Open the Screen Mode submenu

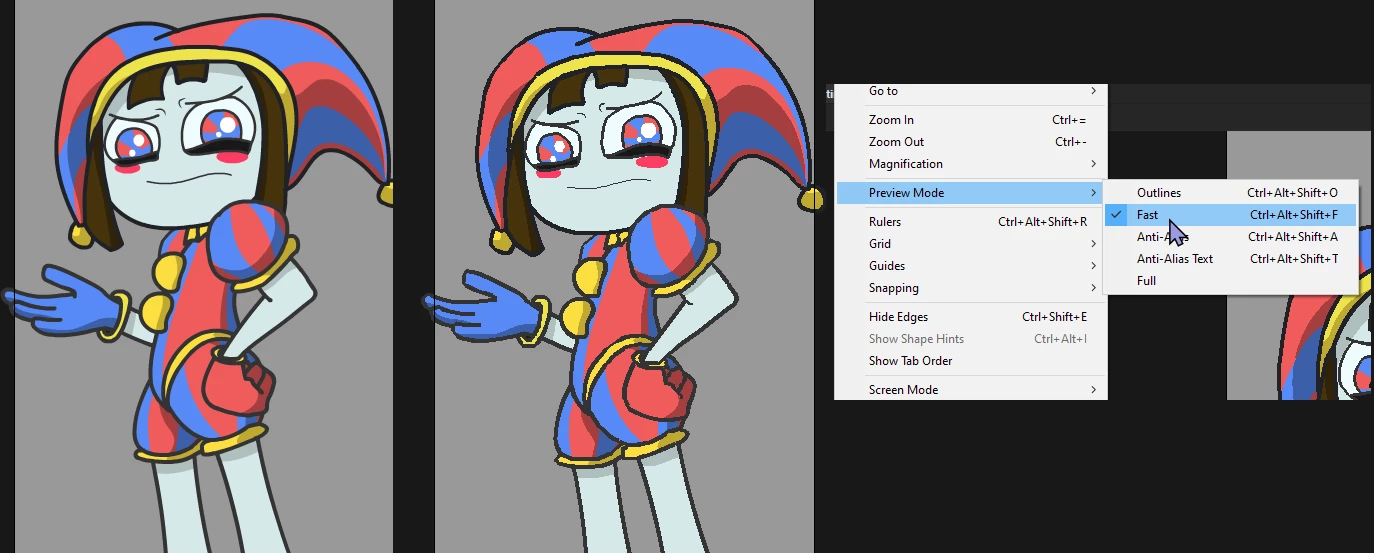971,390
